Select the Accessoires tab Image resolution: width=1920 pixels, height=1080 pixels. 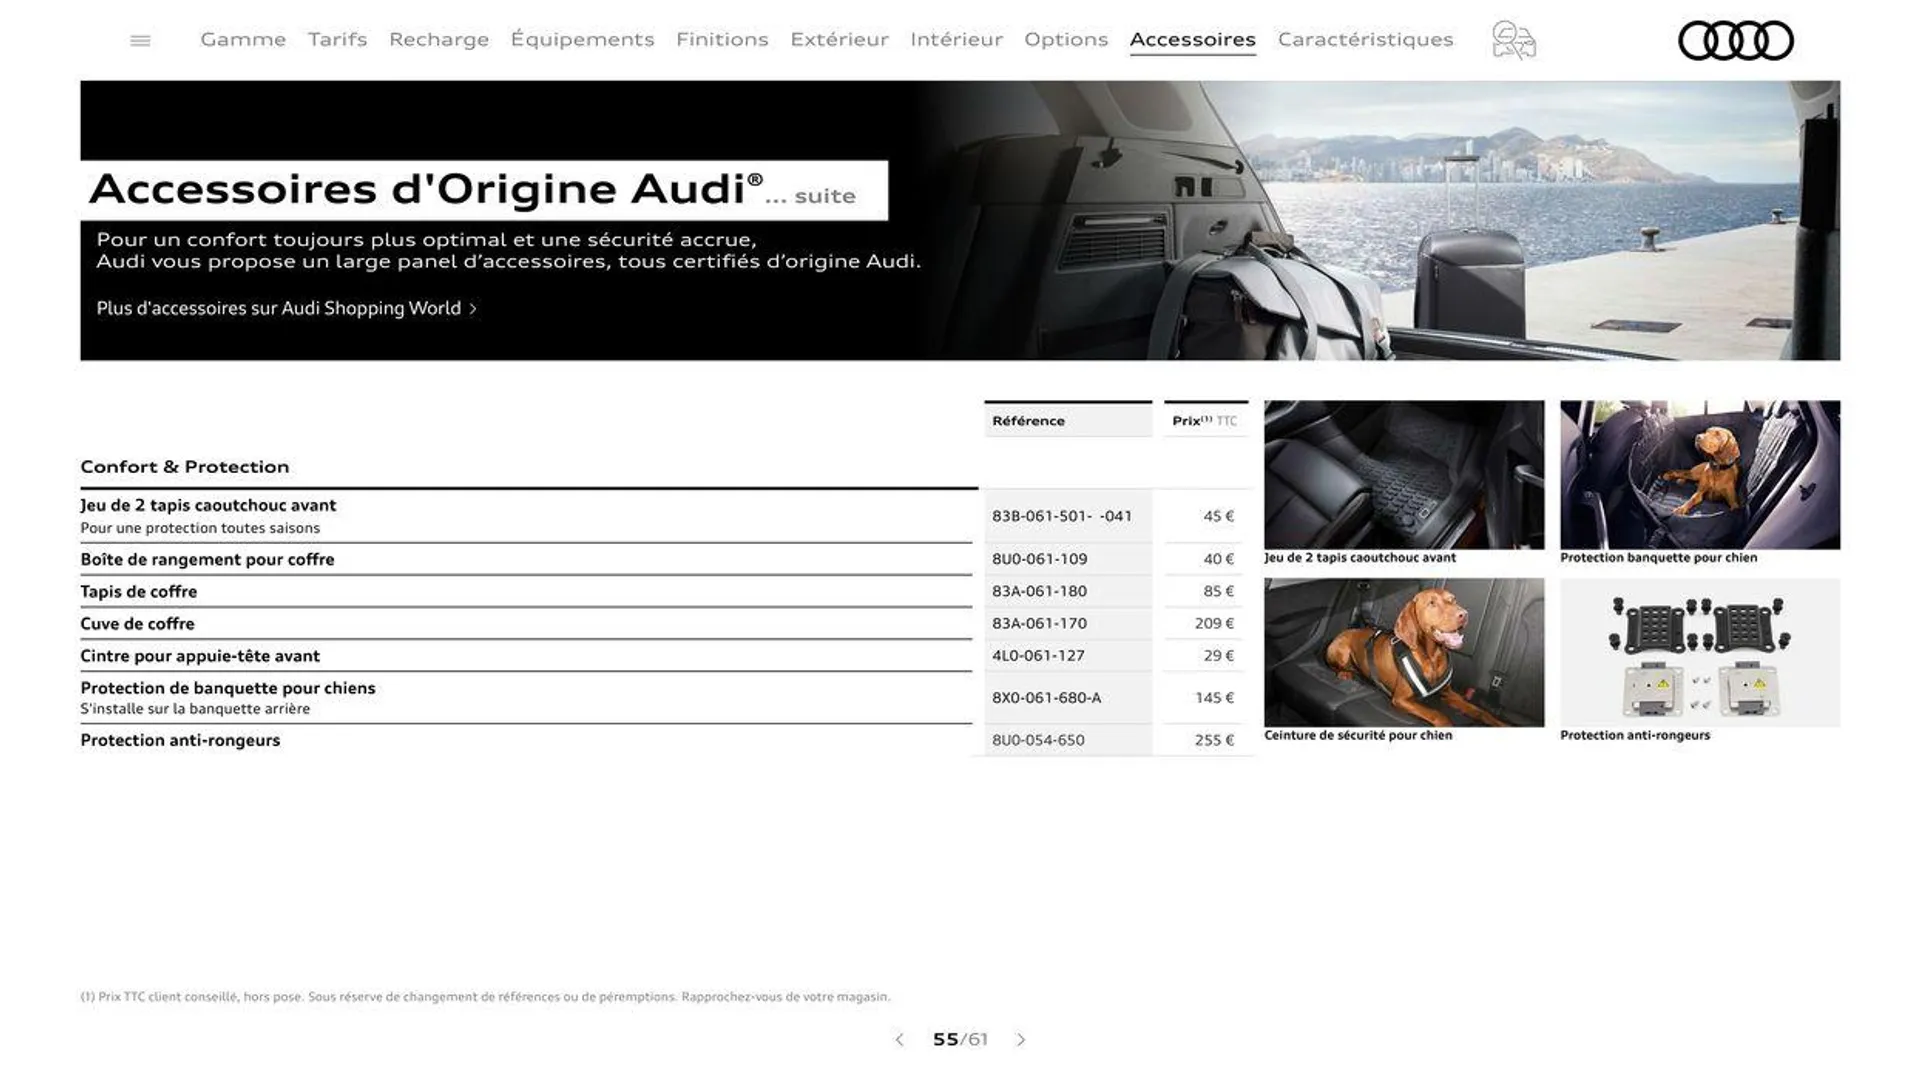point(1192,39)
